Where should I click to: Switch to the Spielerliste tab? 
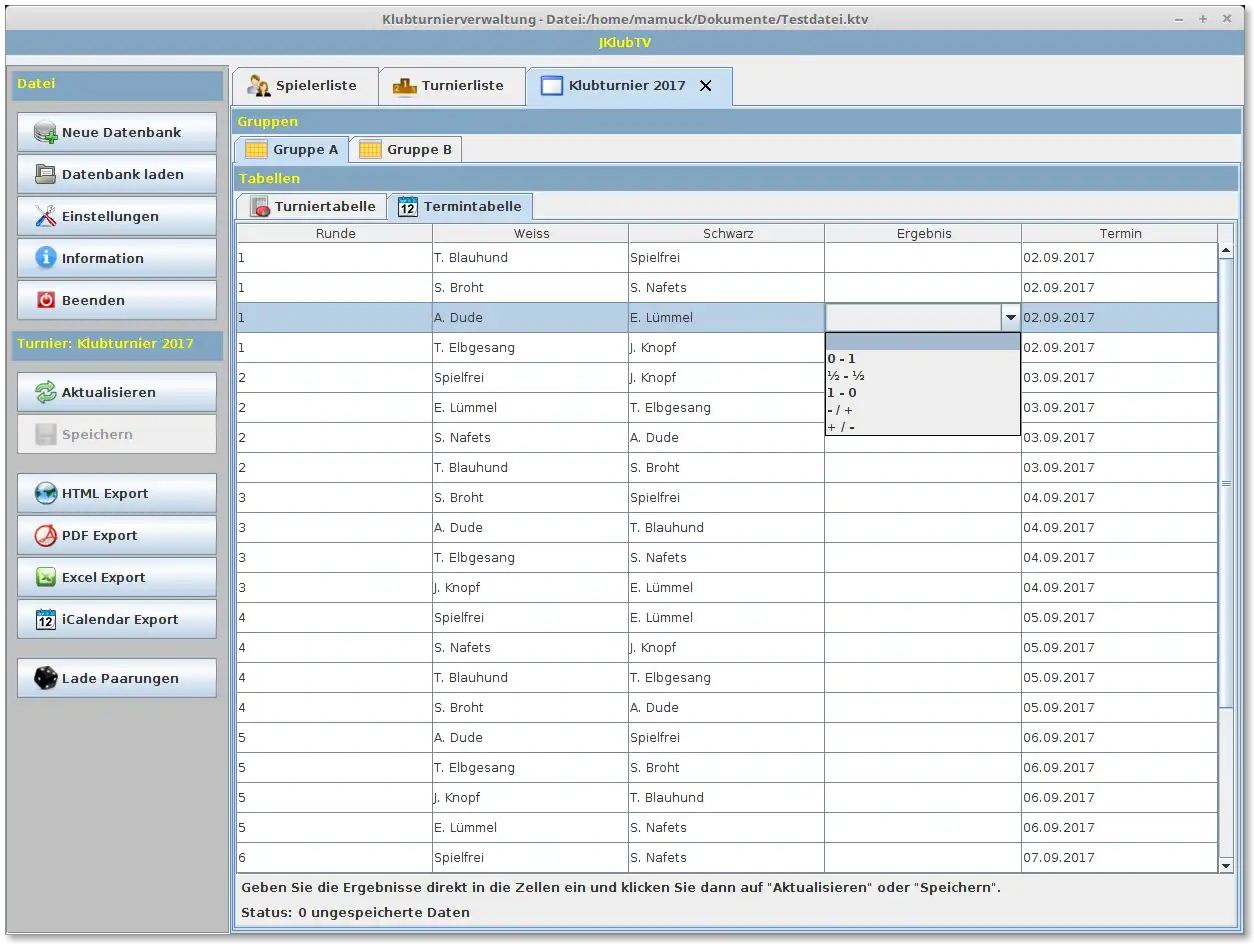(304, 86)
